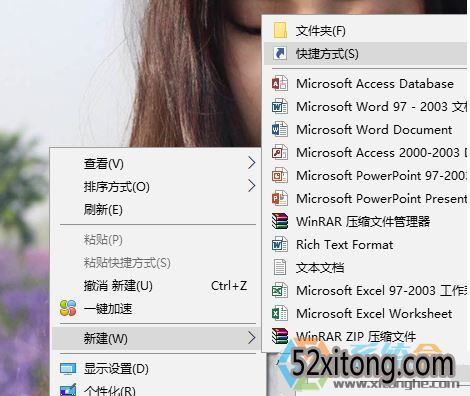Select Microsoft Excel Worksheet text
Image resolution: width=470 pixels, height=396 pixels.
[x=374, y=313]
